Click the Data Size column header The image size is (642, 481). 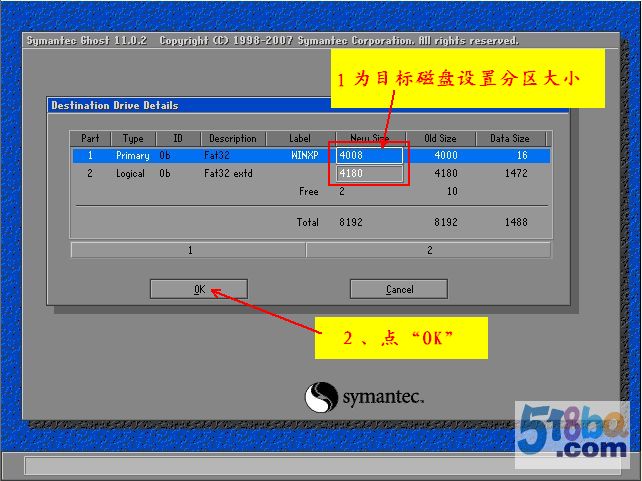[510, 138]
